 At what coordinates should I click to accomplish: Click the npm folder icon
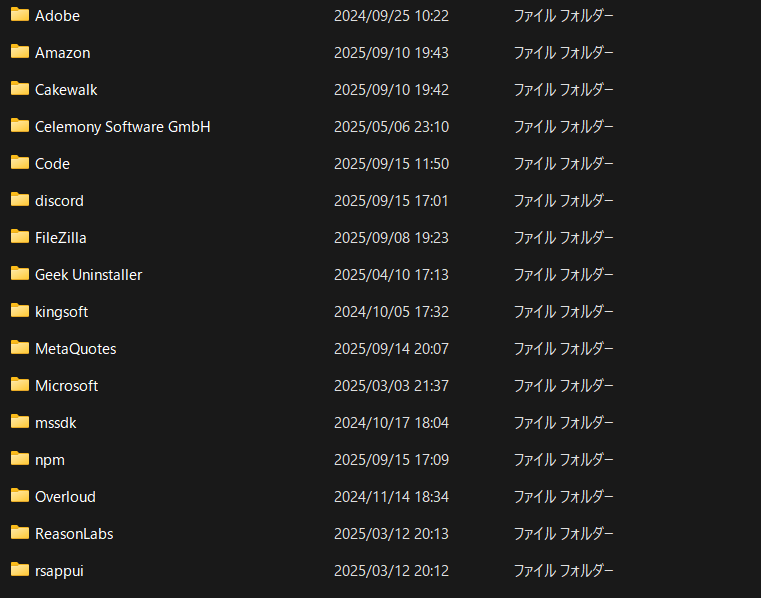(x=20, y=459)
